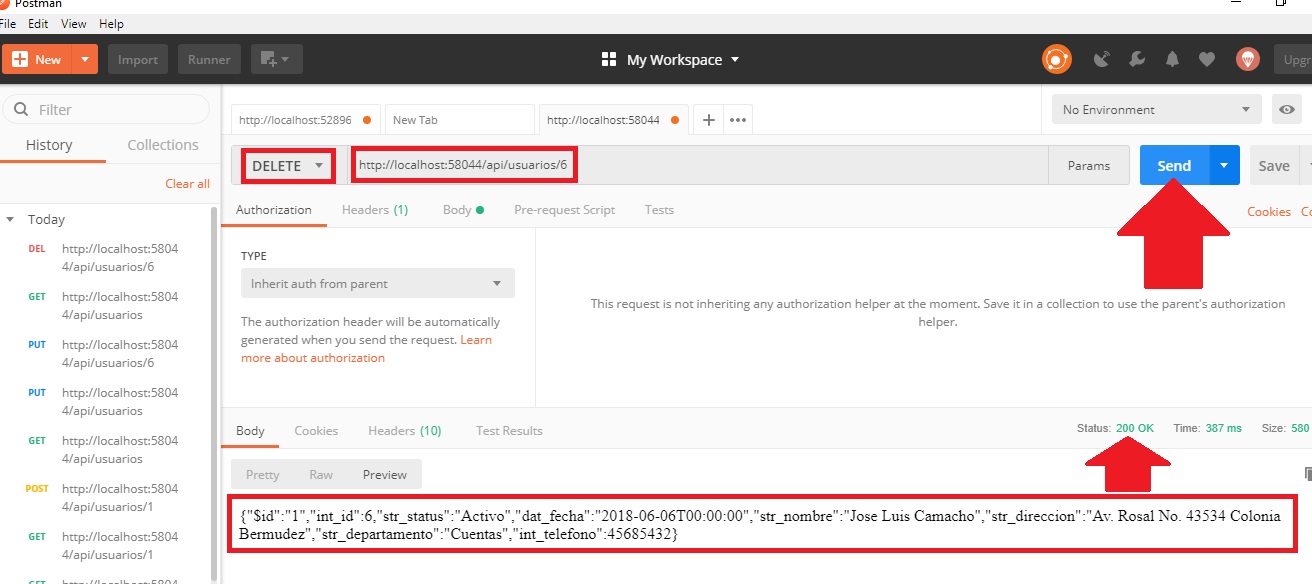Enable Preview mode for the response
Image resolution: width=1312 pixels, height=584 pixels.
pos(384,474)
